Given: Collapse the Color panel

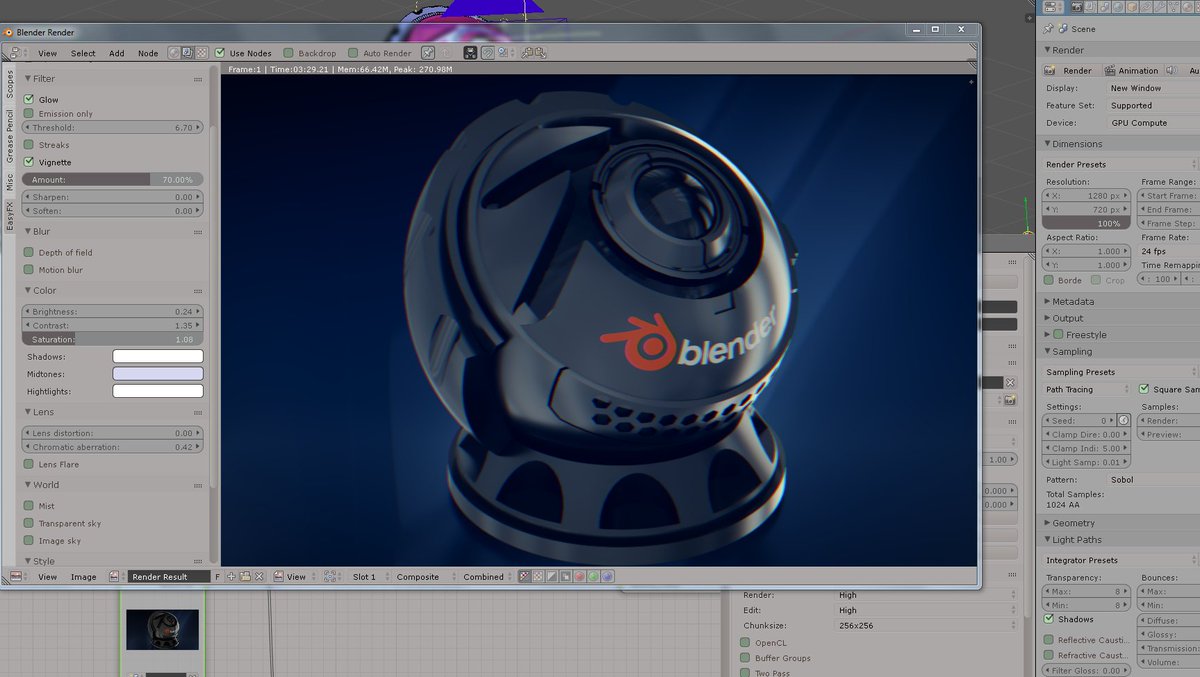Looking at the screenshot, I should pos(27,291).
